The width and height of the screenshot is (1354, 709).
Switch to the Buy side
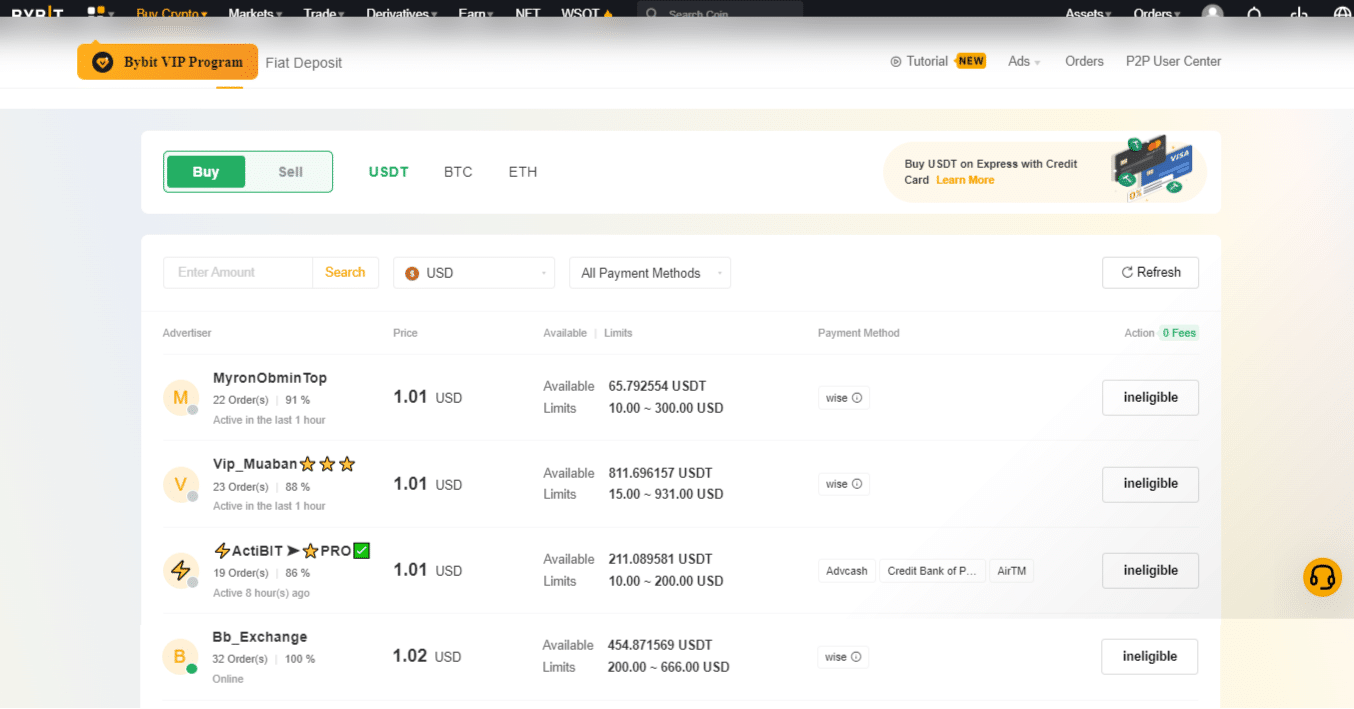tap(206, 172)
